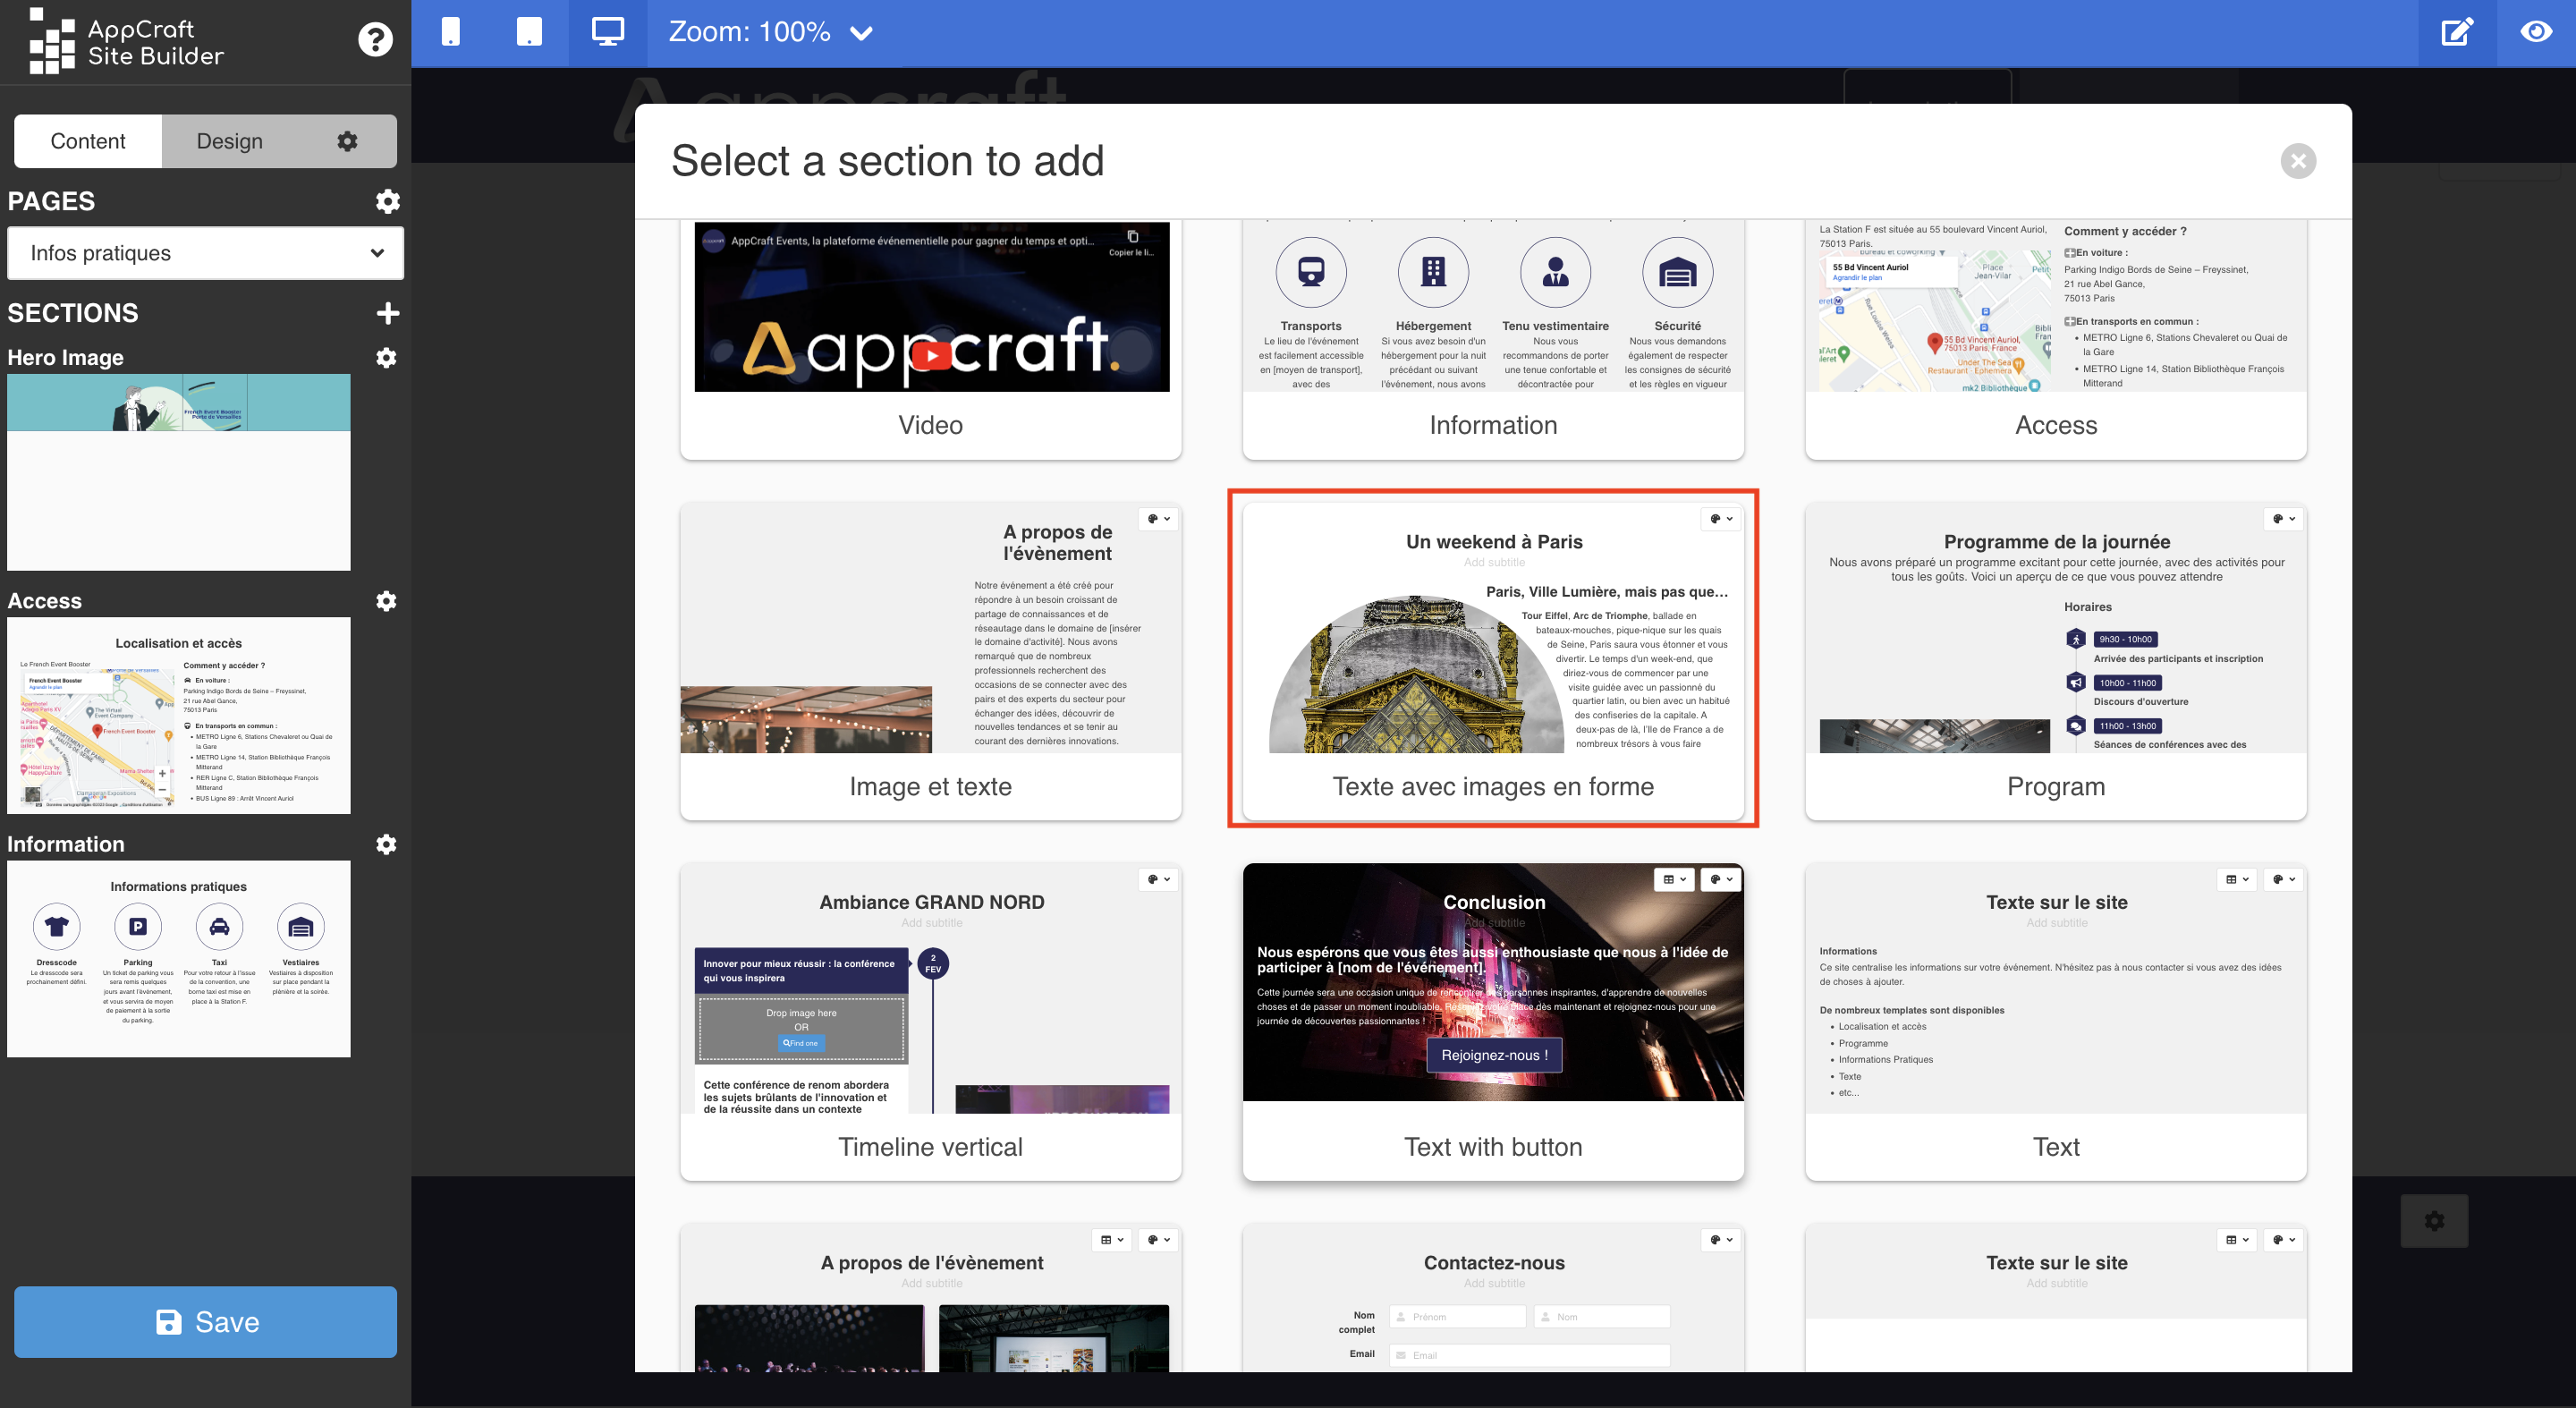The width and height of the screenshot is (2576, 1408).
Task: Click the mobile phone preview icon
Action: click(x=451, y=32)
